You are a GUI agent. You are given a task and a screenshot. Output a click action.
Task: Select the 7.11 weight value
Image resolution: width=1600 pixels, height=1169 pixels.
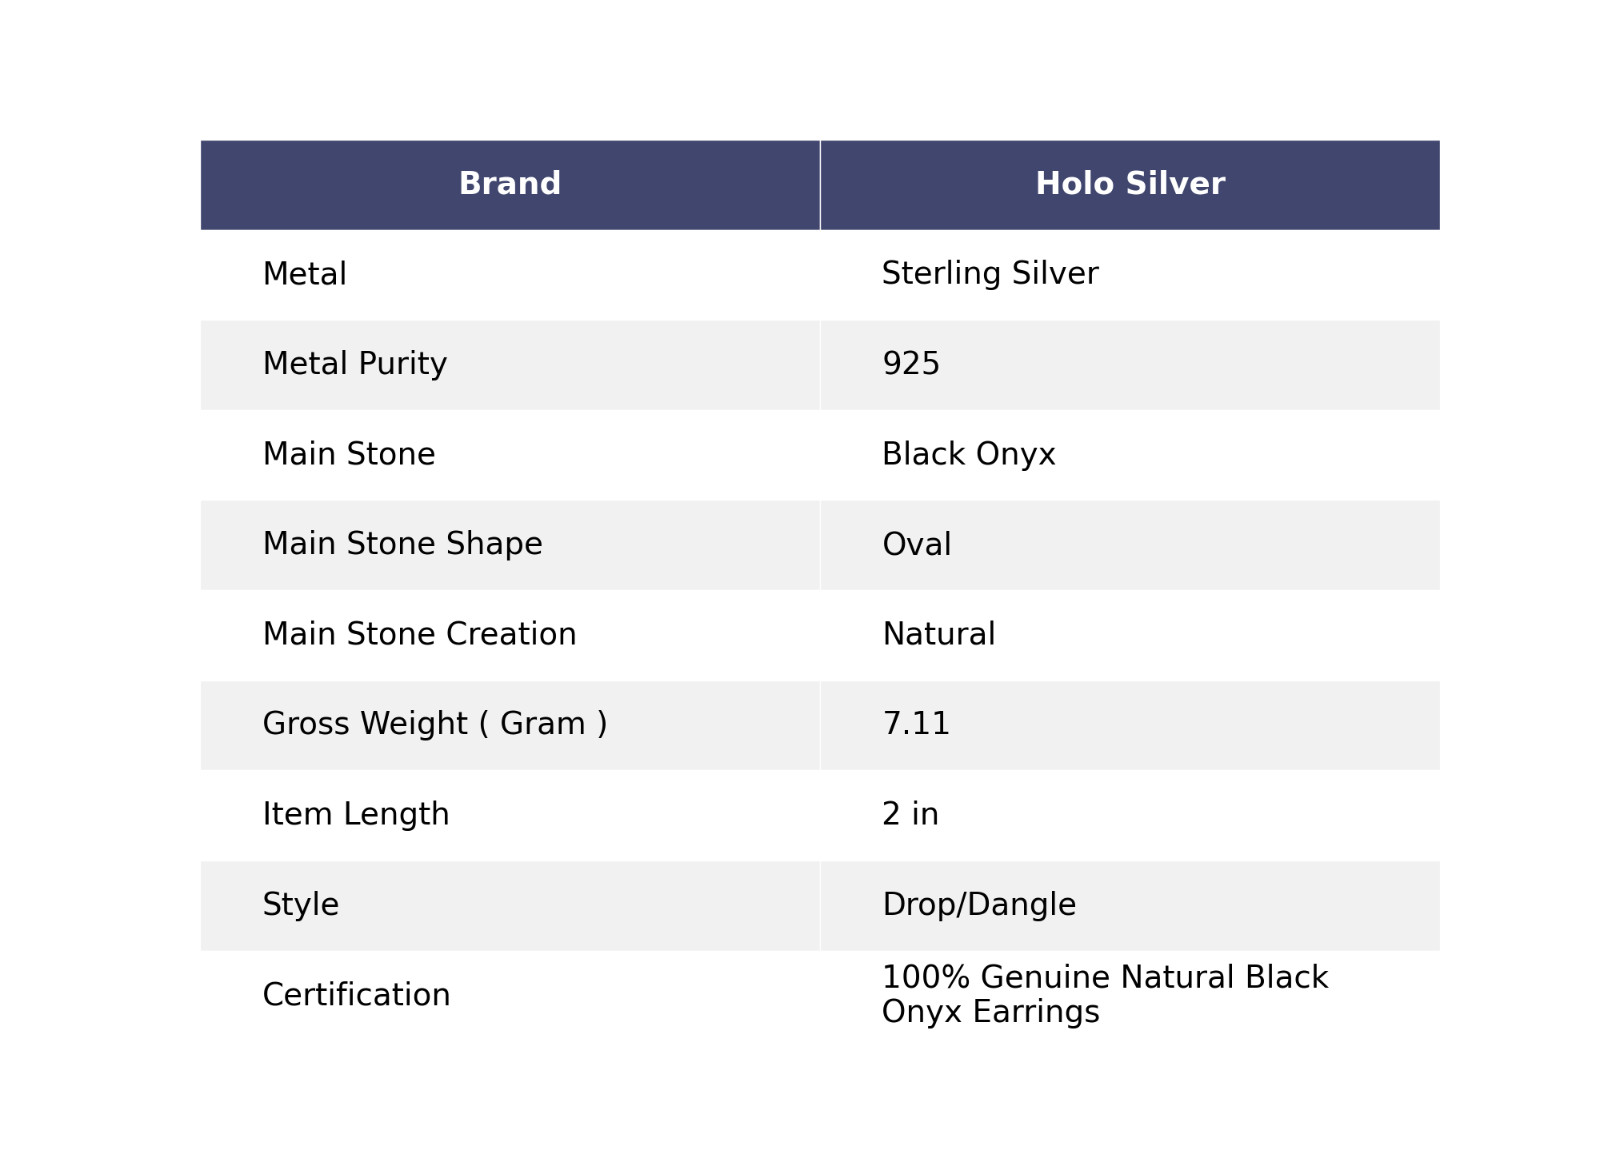915,724
